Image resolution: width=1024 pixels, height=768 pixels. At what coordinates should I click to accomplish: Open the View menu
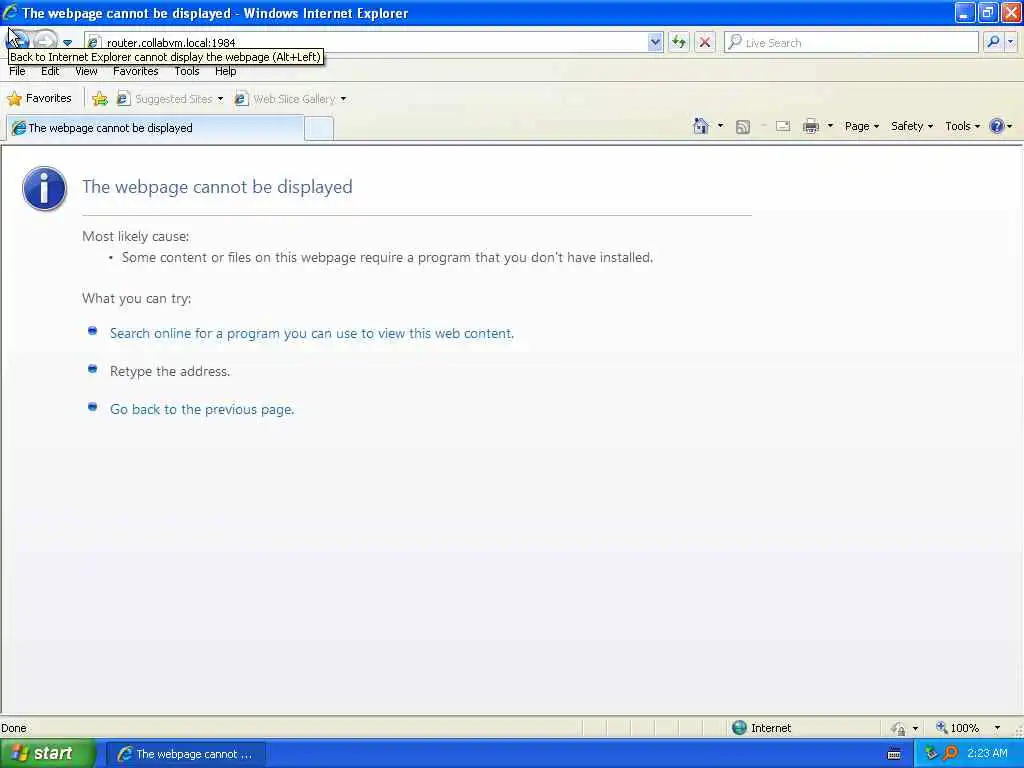pyautogui.click(x=86, y=71)
